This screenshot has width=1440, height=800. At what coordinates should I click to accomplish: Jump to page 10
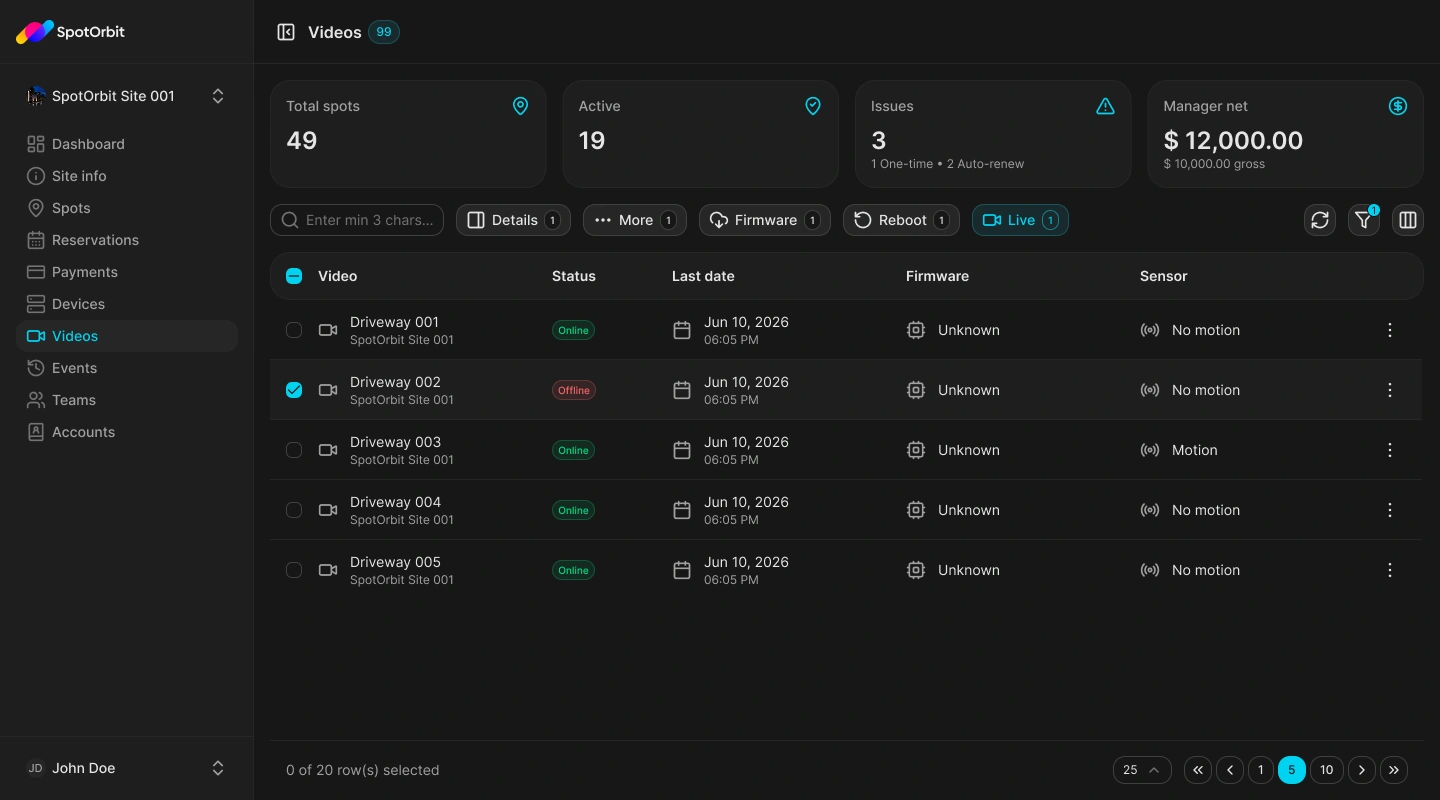pyautogui.click(x=1326, y=770)
